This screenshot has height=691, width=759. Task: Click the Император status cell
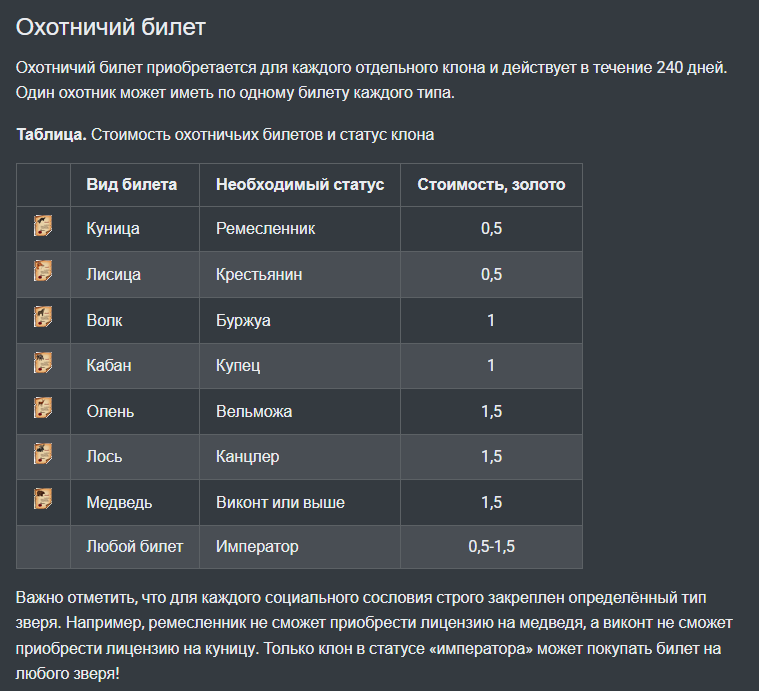pyautogui.click(x=257, y=547)
